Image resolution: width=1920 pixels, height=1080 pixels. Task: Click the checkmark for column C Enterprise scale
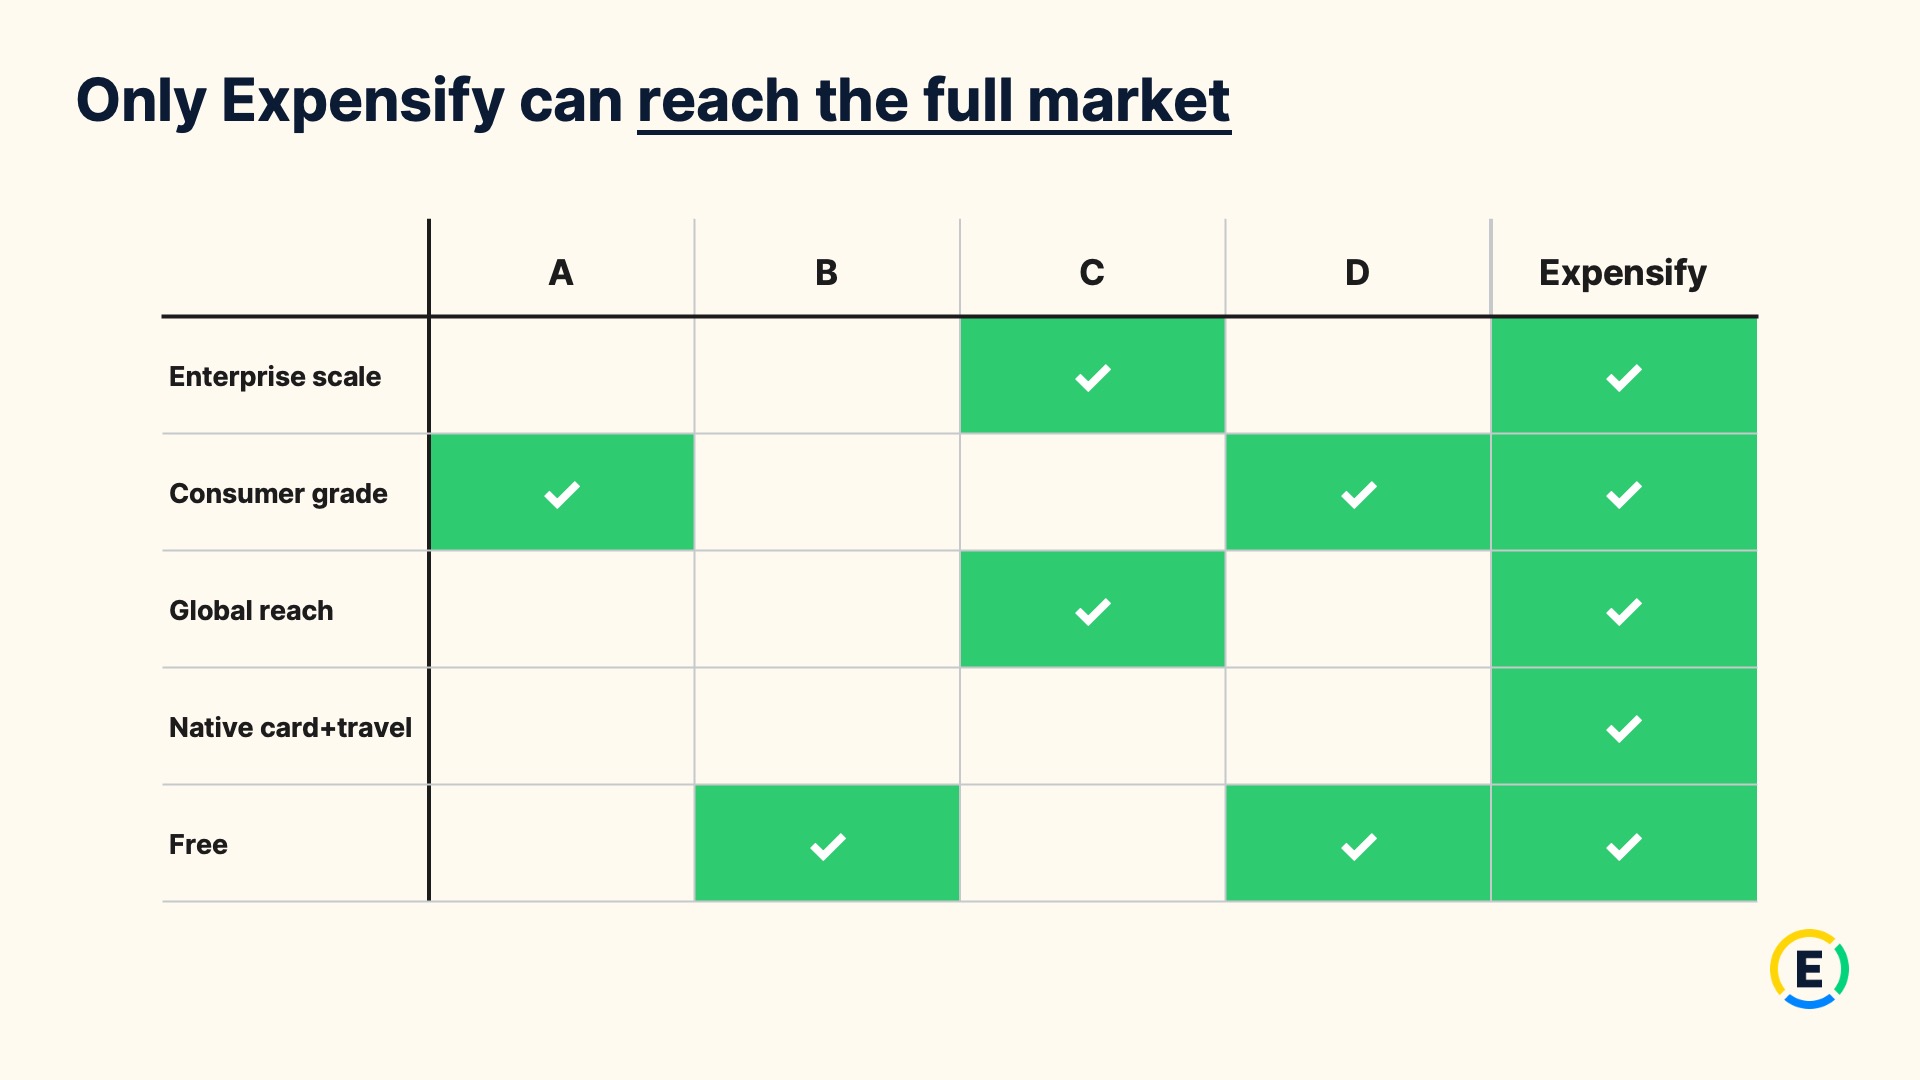(1093, 378)
